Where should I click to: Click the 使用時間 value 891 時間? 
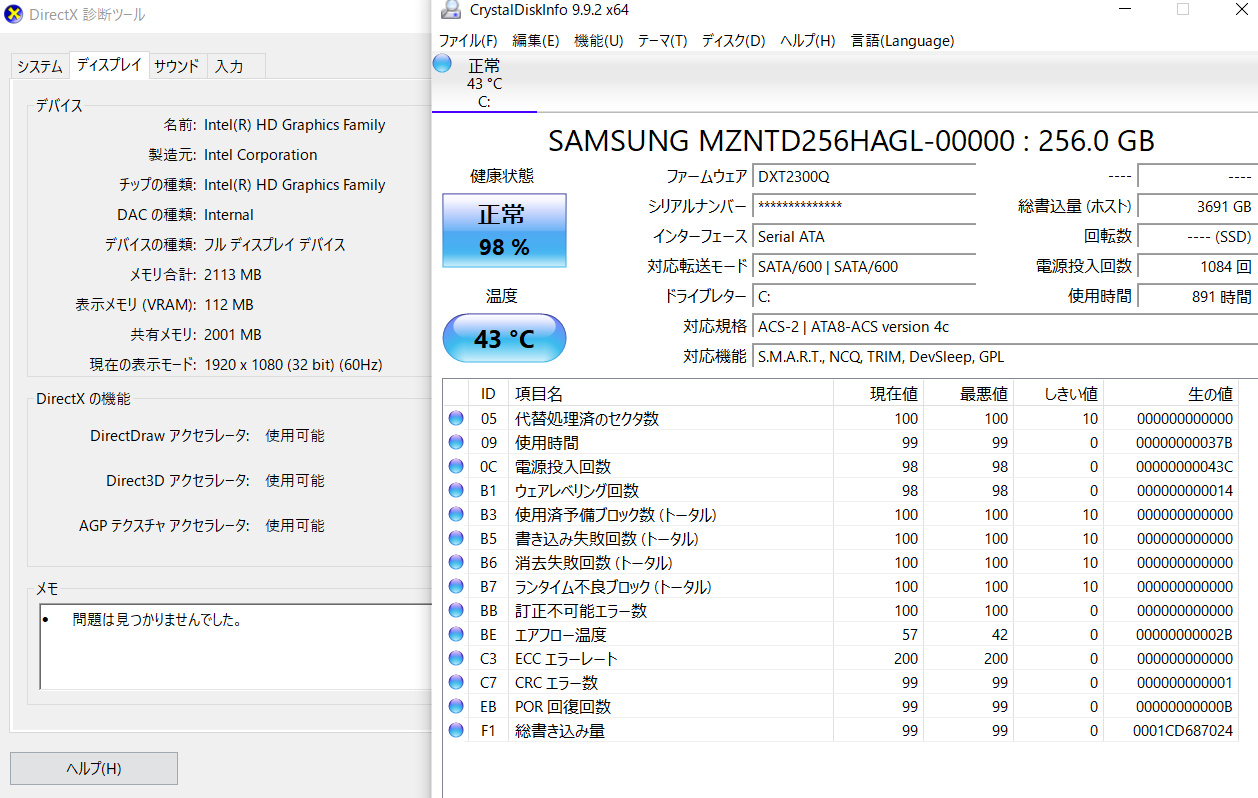1198,297
